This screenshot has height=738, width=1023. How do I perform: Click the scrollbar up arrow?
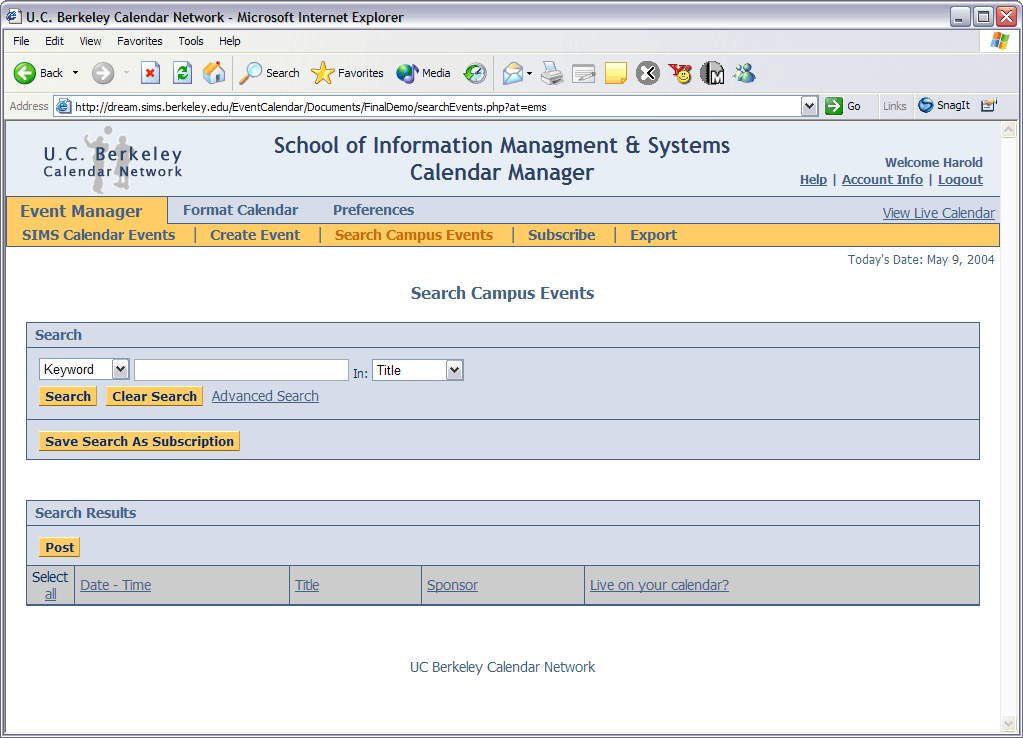[1008, 129]
